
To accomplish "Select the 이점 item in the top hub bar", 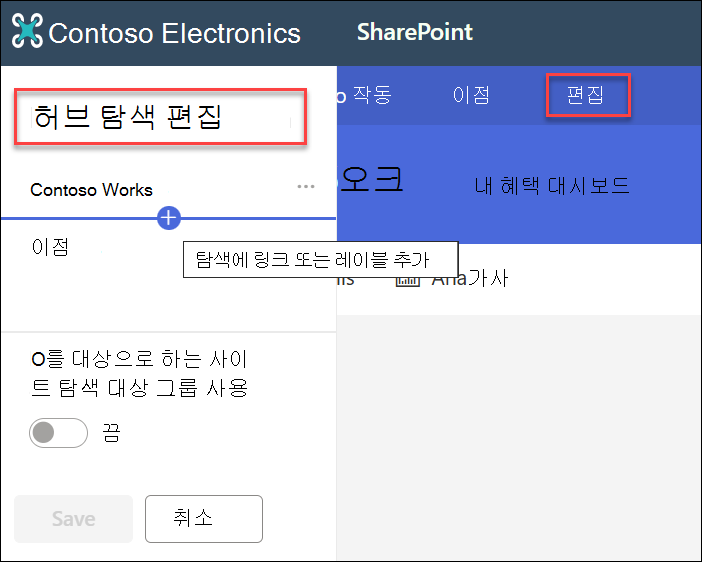I will 471,95.
